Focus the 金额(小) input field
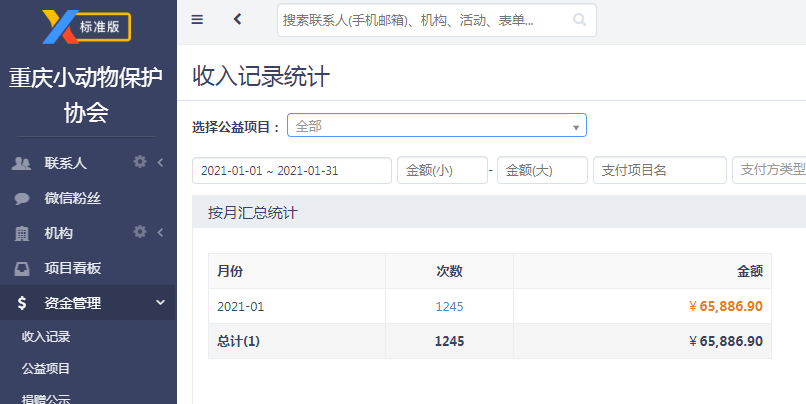The image size is (806, 404). coord(442,171)
